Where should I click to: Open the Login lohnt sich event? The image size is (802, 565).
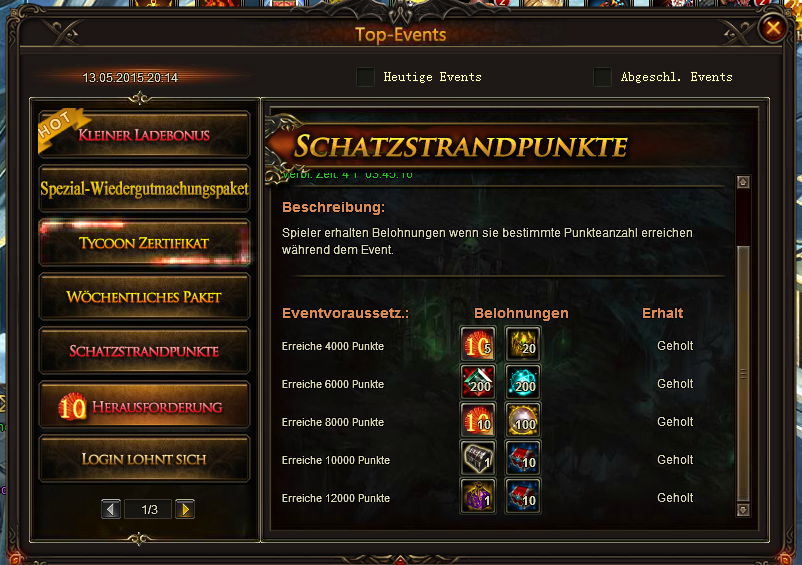tap(144, 459)
